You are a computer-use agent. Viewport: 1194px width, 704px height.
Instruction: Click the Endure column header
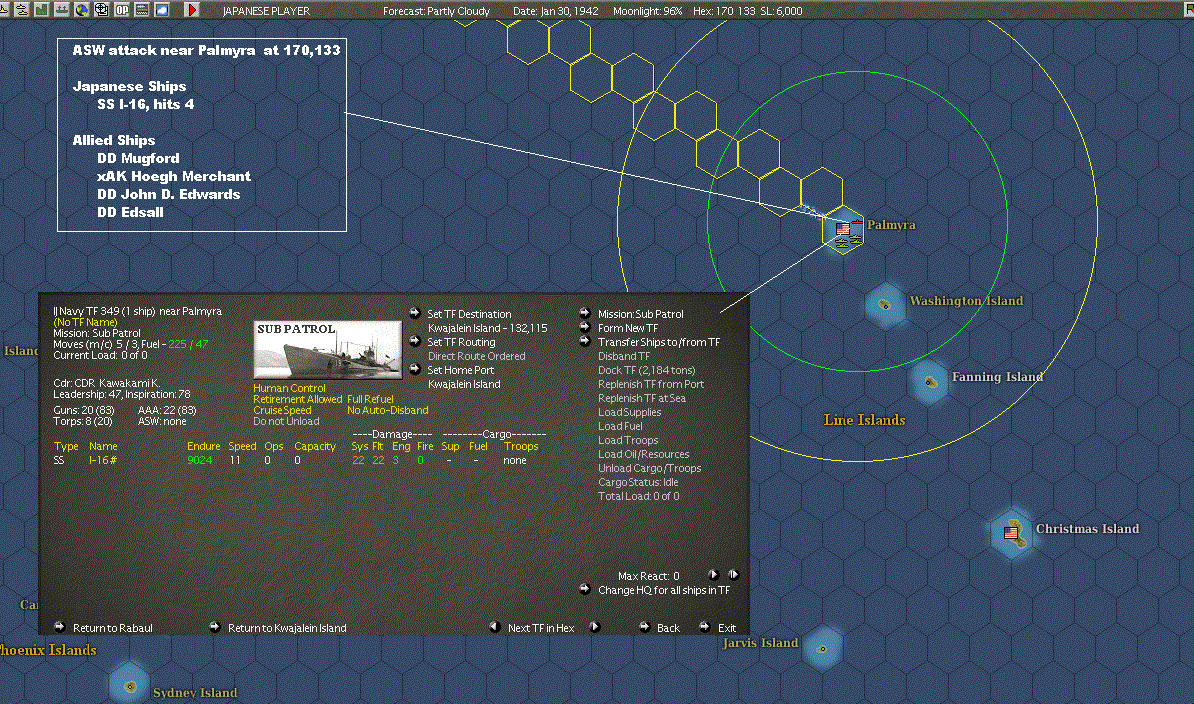(203, 446)
